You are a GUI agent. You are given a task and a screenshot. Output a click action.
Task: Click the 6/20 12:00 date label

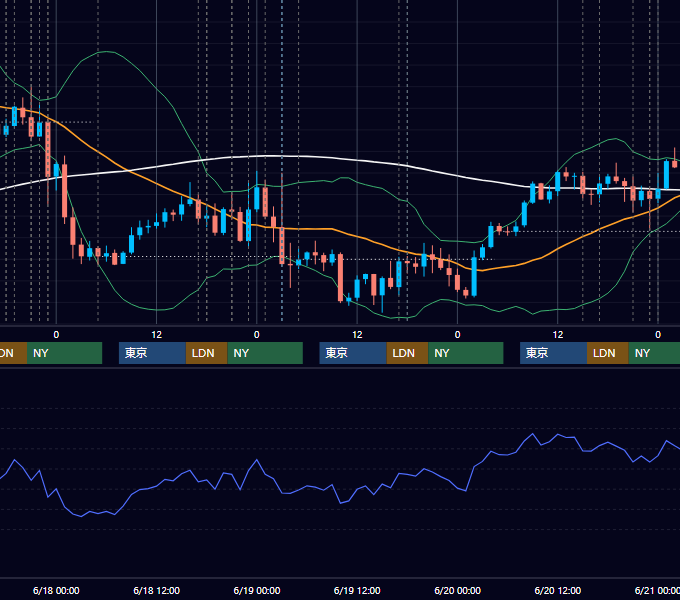(558, 590)
